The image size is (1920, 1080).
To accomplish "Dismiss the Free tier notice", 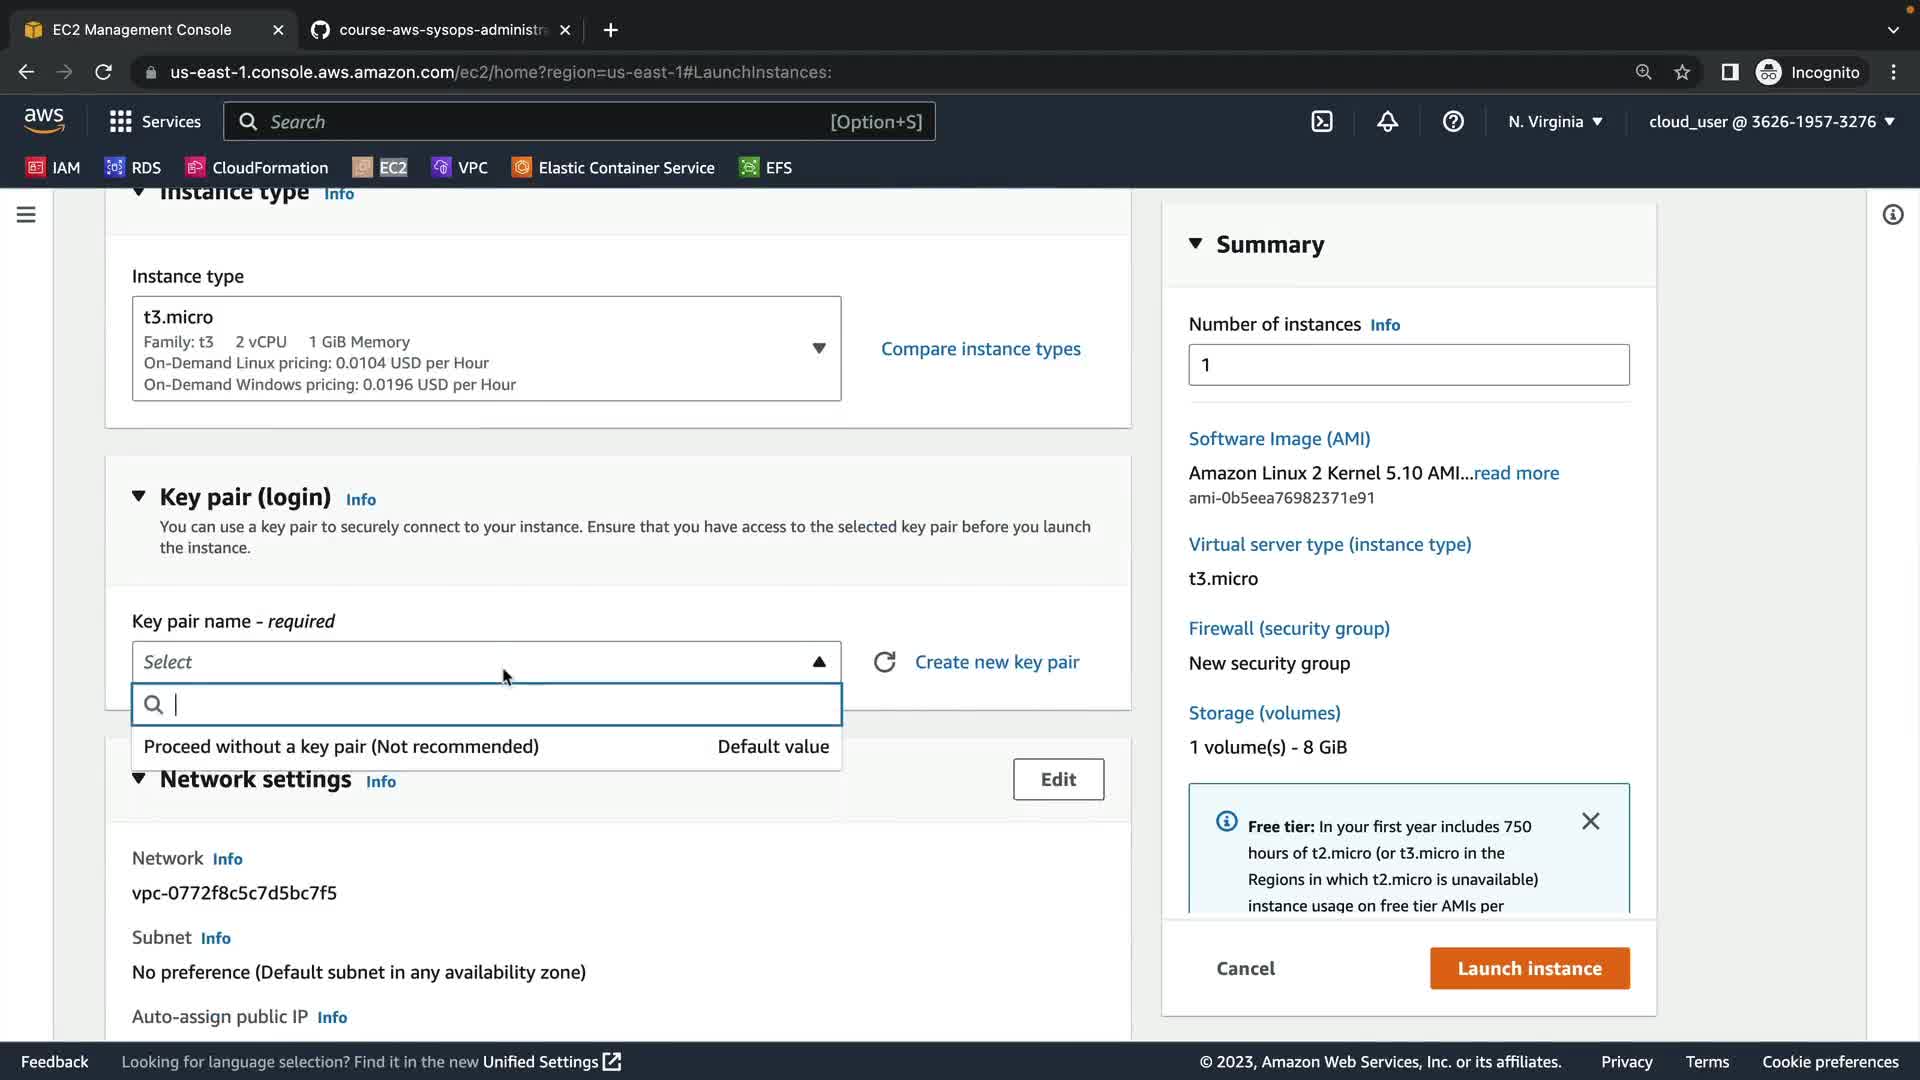I will click(1590, 821).
